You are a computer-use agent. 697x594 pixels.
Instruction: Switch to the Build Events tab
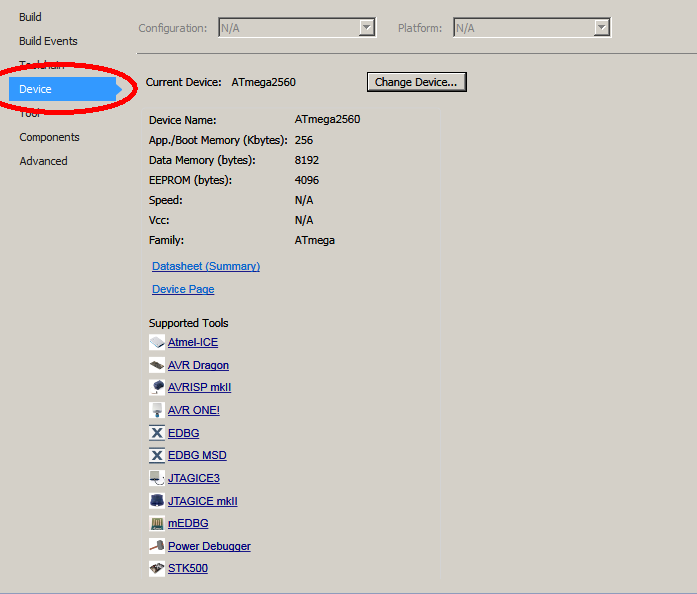48,41
